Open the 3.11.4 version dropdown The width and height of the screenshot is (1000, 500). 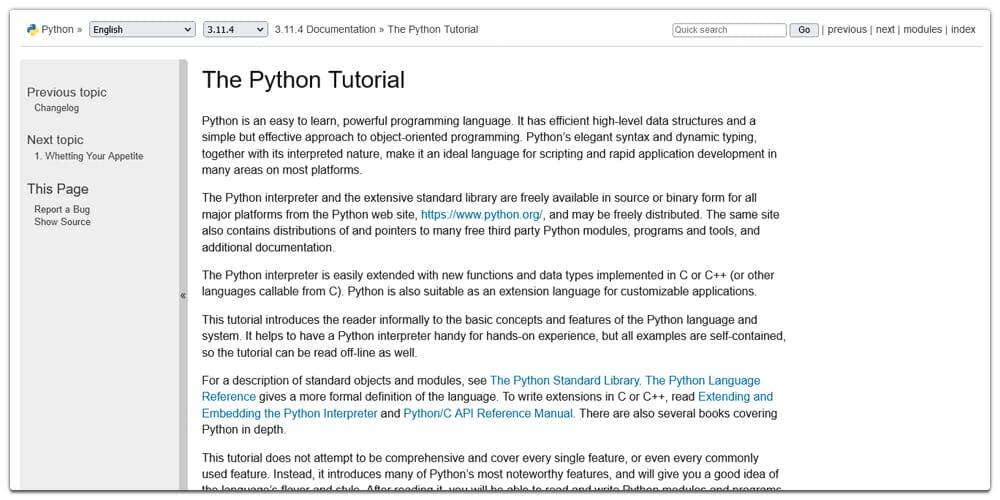coord(235,29)
